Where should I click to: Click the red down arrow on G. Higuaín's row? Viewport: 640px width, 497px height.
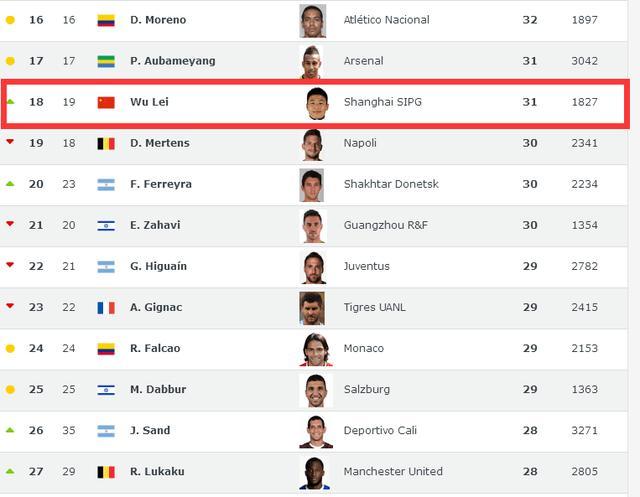tap(10, 265)
